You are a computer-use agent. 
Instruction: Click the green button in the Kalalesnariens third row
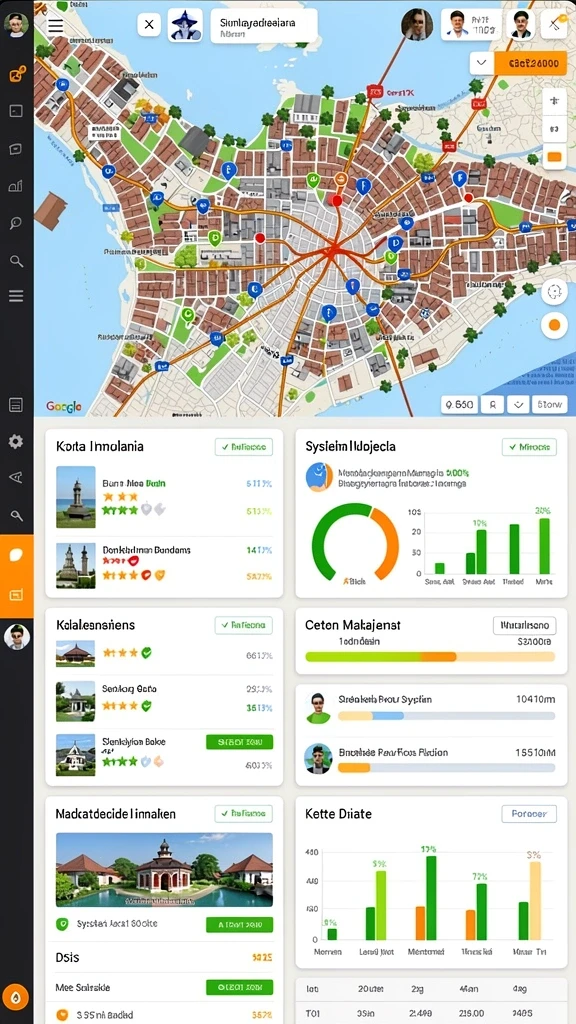(x=239, y=742)
